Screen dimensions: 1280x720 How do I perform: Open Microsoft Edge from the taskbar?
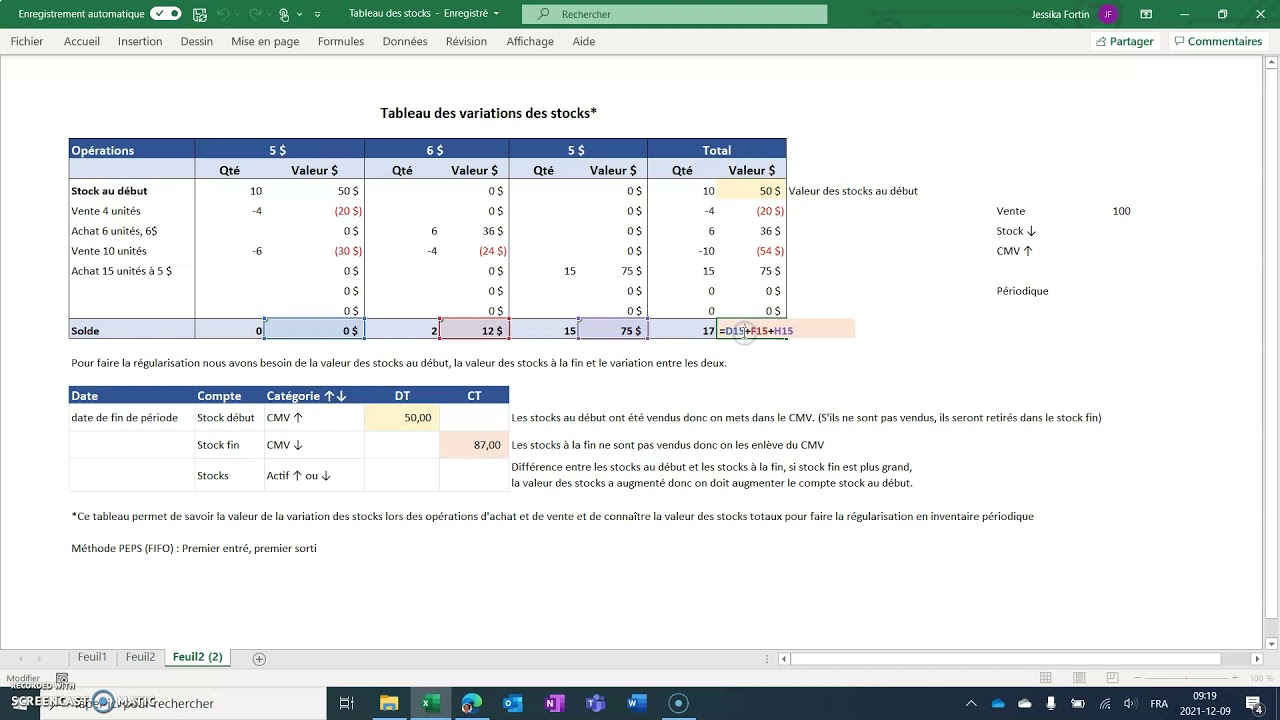point(471,703)
